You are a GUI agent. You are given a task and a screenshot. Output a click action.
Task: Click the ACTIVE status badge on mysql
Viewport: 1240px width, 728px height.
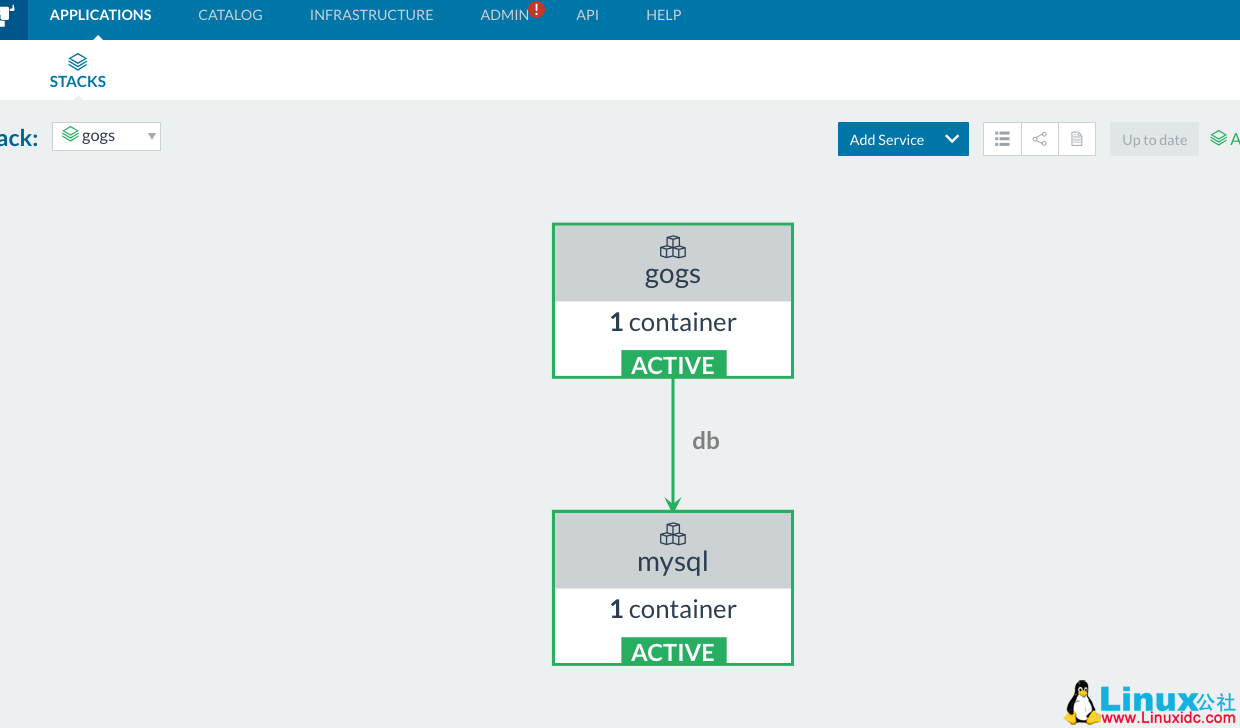[x=673, y=651]
